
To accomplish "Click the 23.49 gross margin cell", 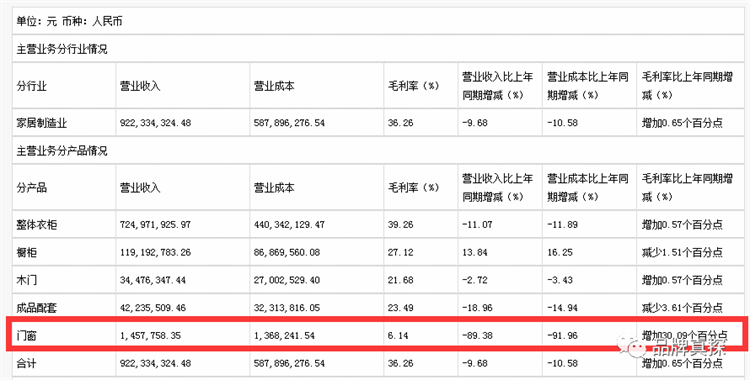I will (x=400, y=308).
